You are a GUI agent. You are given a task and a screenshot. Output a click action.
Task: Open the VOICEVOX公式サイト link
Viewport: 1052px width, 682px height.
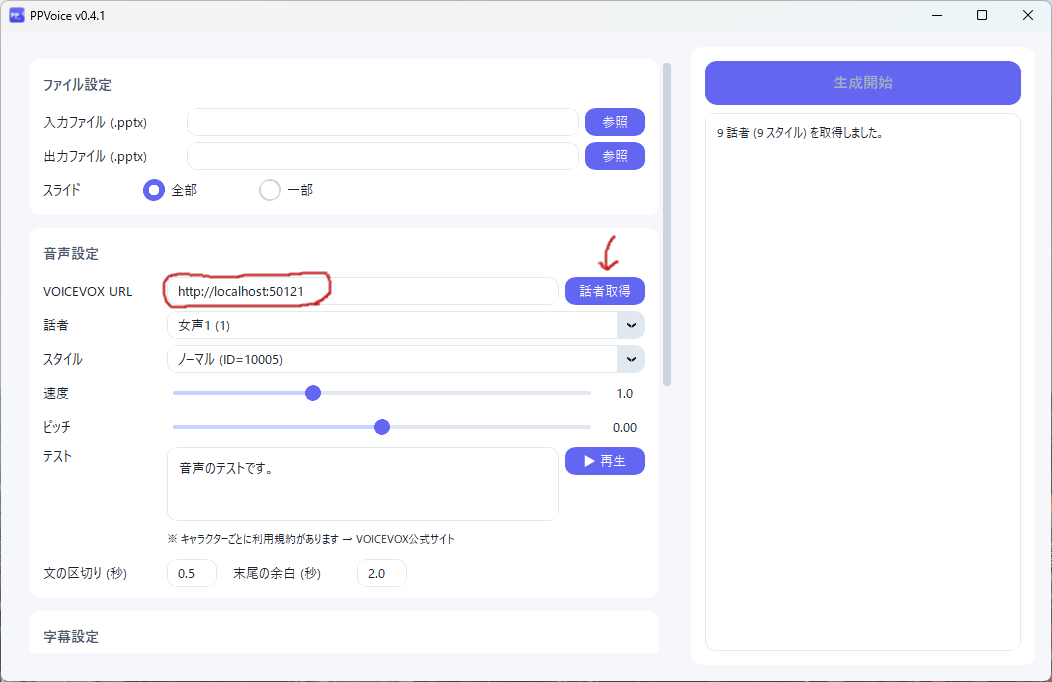405,539
